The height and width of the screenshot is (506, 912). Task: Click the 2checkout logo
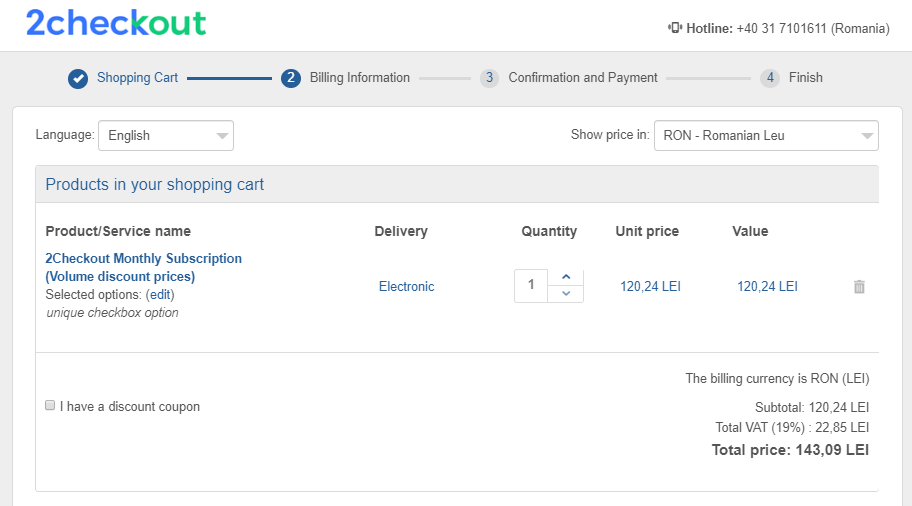pyautogui.click(x=116, y=23)
